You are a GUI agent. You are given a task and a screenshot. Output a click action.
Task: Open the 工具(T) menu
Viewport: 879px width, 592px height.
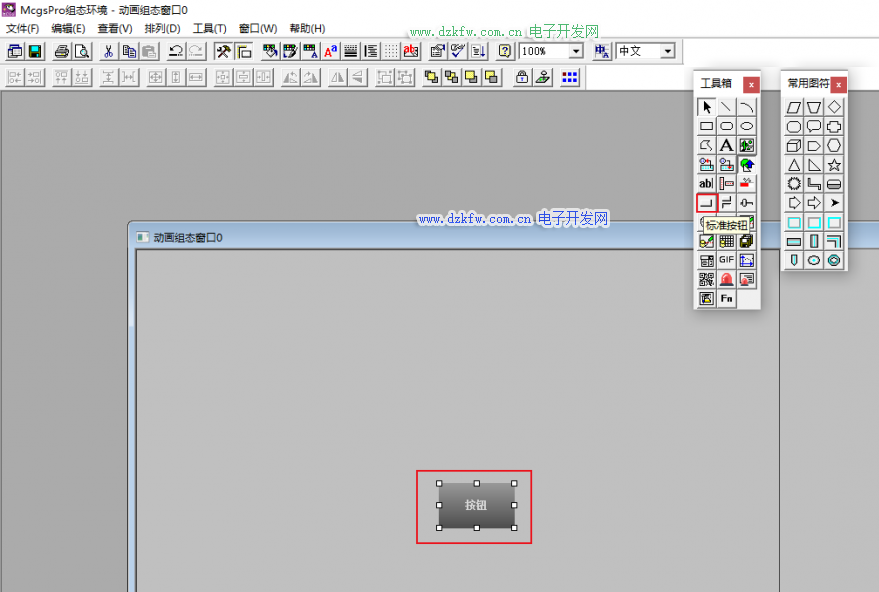coord(209,28)
